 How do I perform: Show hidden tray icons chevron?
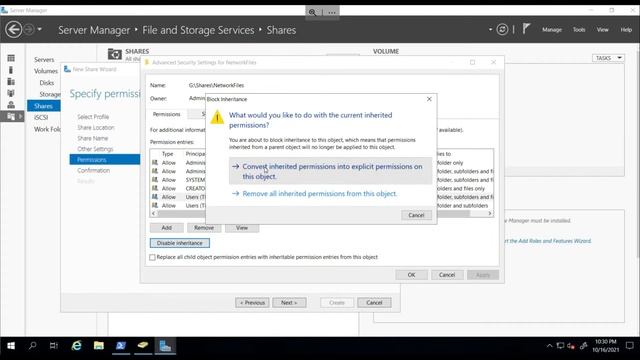click(x=549, y=346)
